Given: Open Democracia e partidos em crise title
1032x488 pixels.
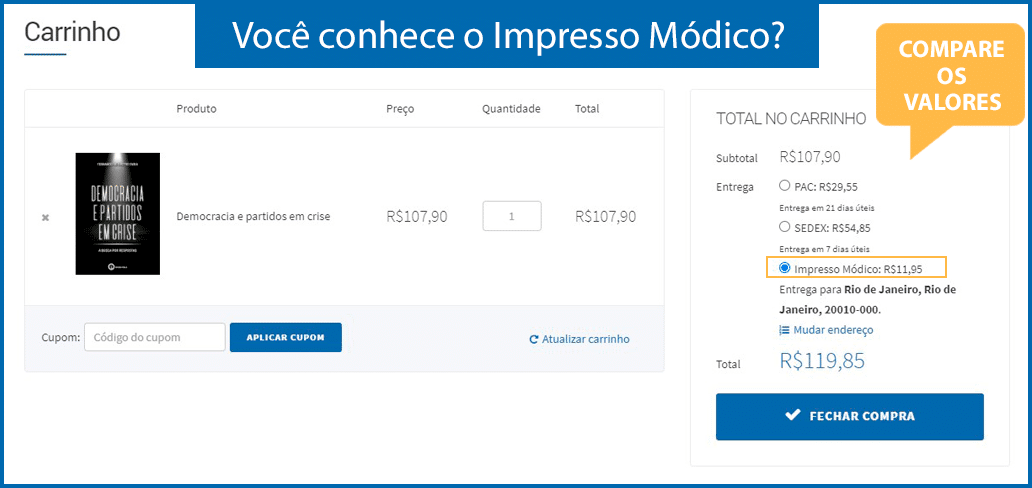Looking at the screenshot, I should [x=253, y=216].
